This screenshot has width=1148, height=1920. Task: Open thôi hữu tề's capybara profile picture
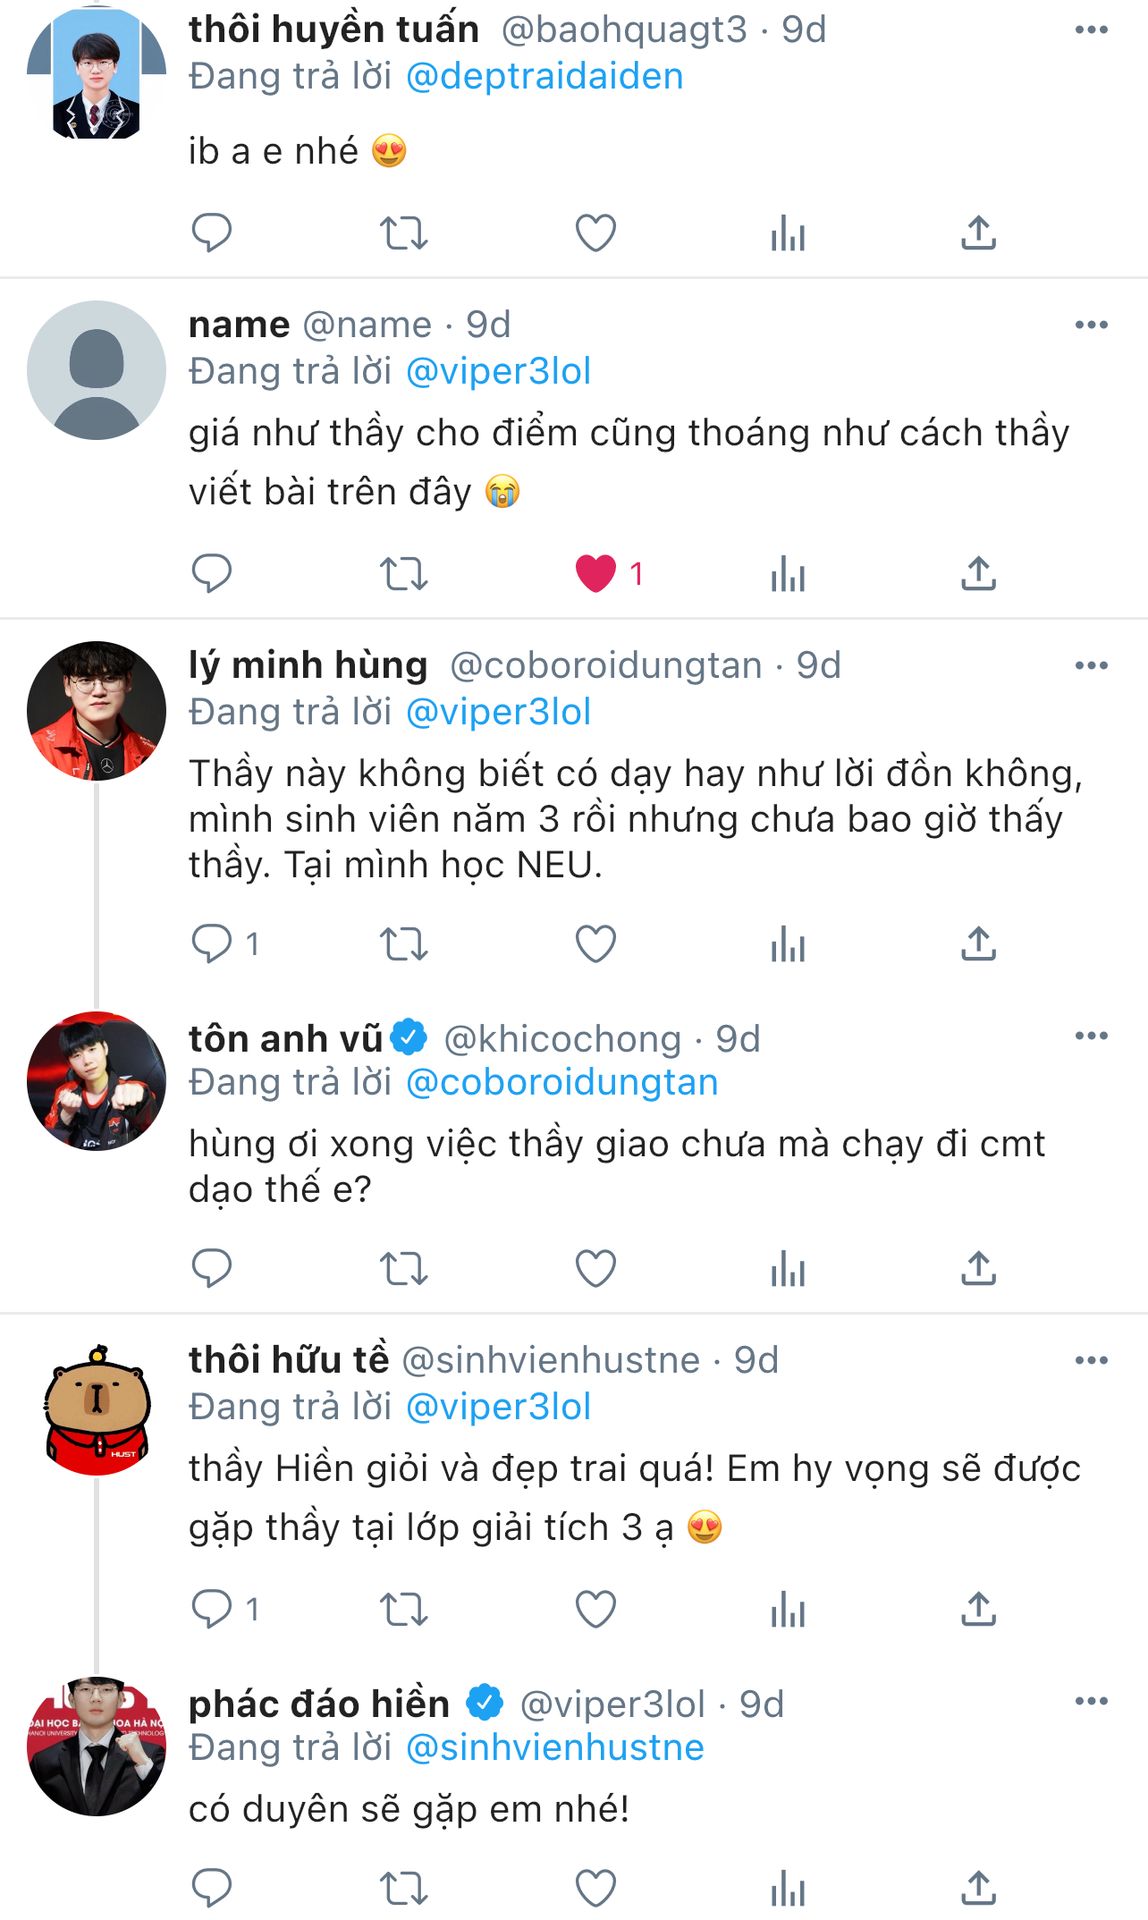tap(97, 1410)
